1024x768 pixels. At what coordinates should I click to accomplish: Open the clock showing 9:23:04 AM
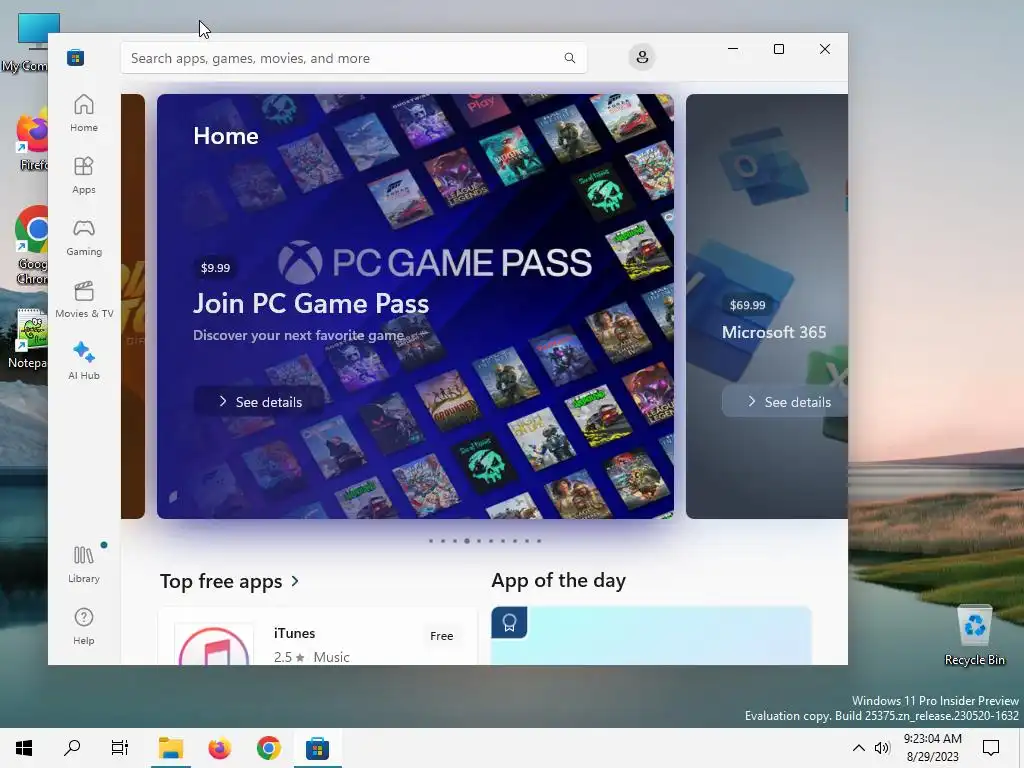click(x=933, y=748)
